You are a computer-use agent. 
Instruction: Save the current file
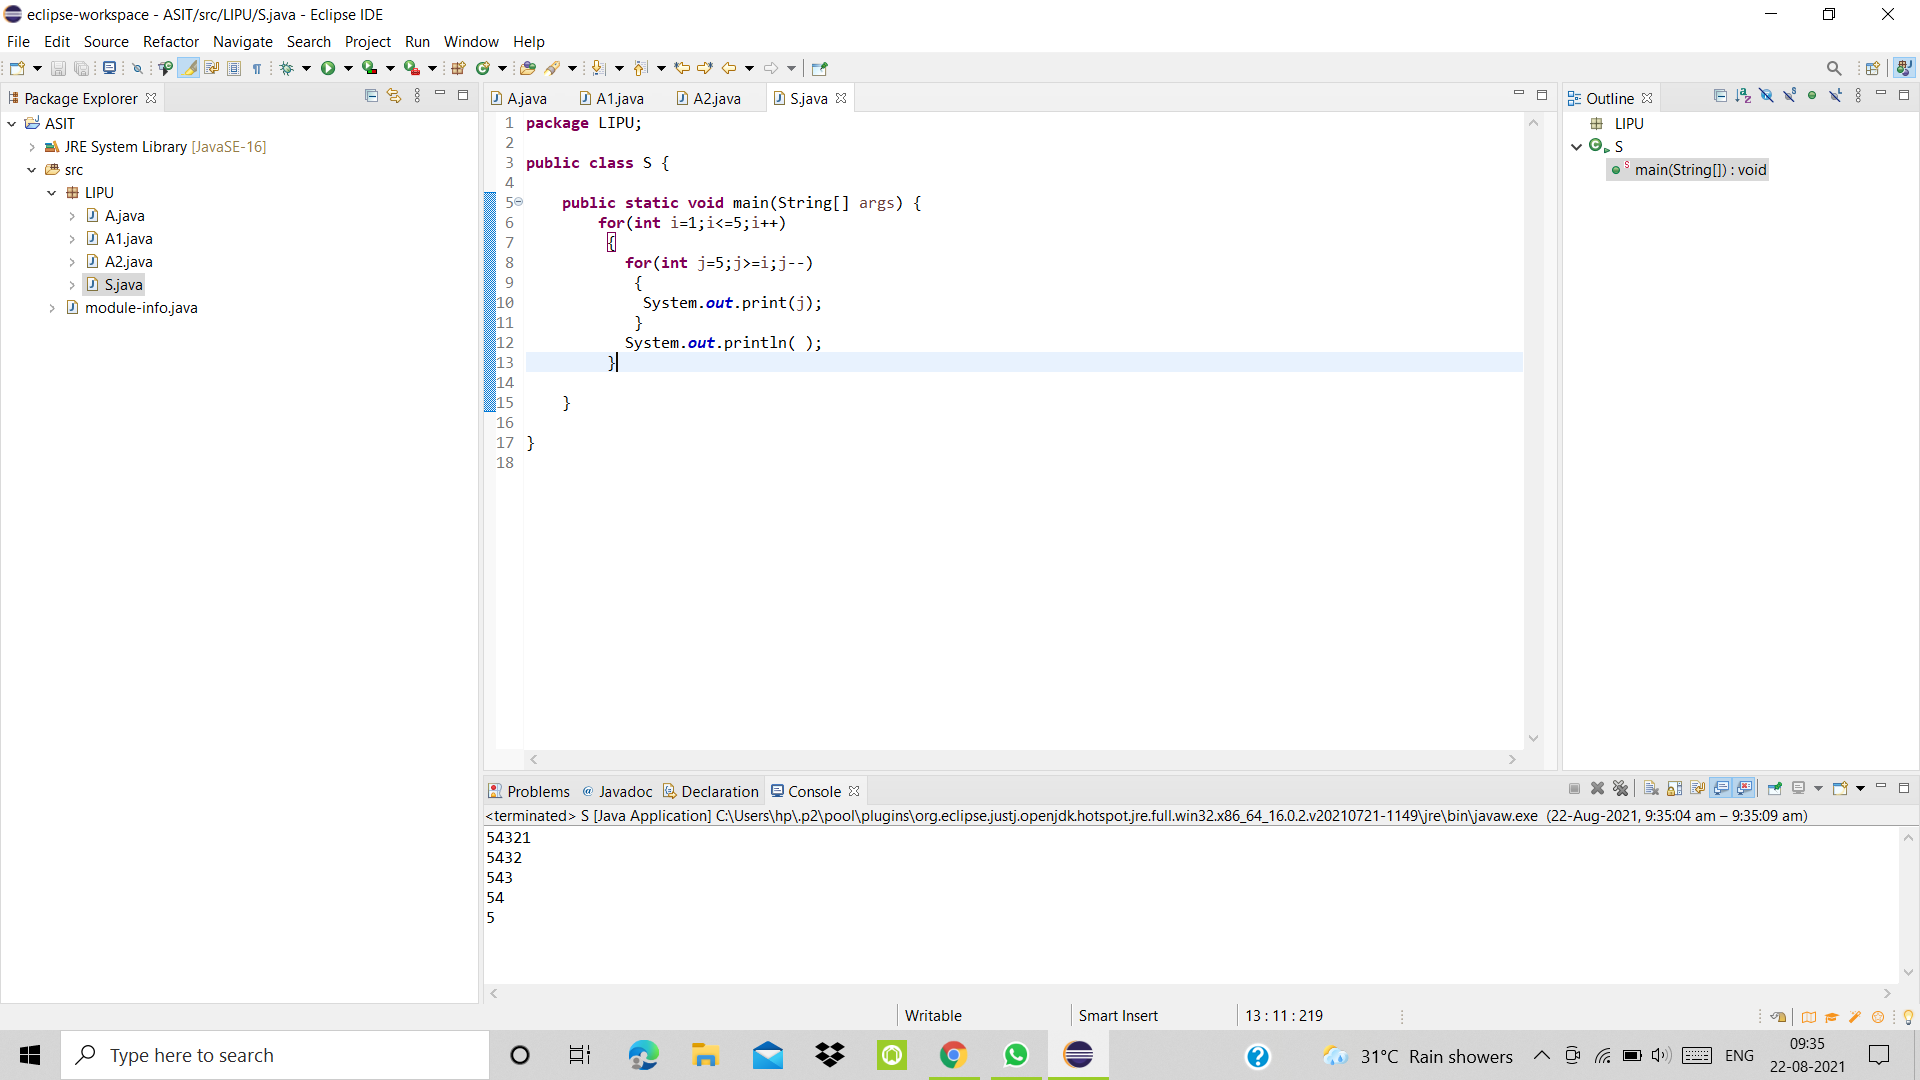(57, 67)
